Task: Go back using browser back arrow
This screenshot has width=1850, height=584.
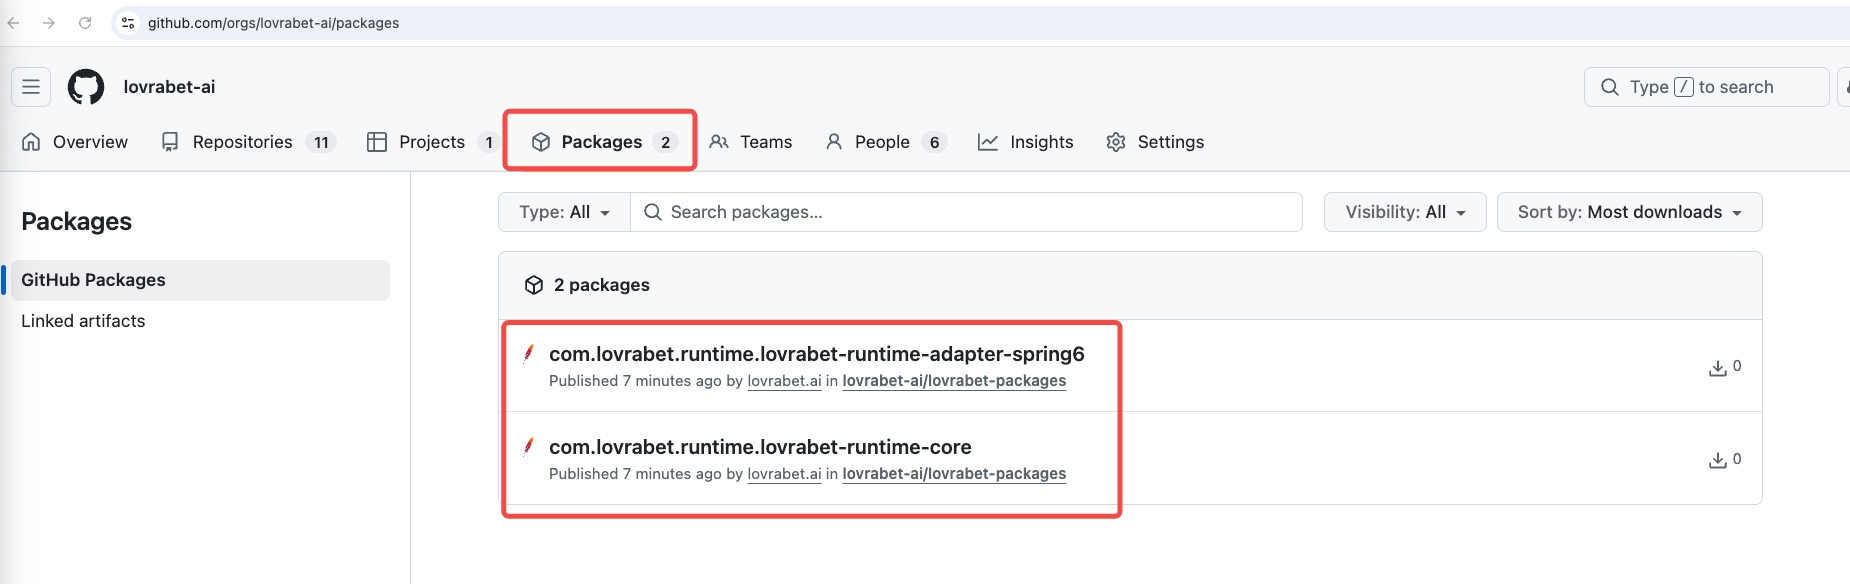Action: 14,23
